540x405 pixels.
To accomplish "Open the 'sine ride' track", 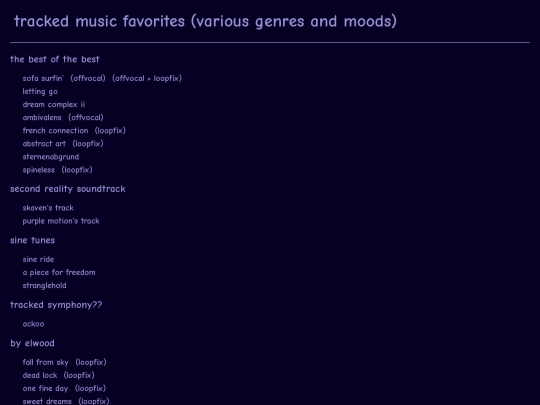I will pos(38,259).
